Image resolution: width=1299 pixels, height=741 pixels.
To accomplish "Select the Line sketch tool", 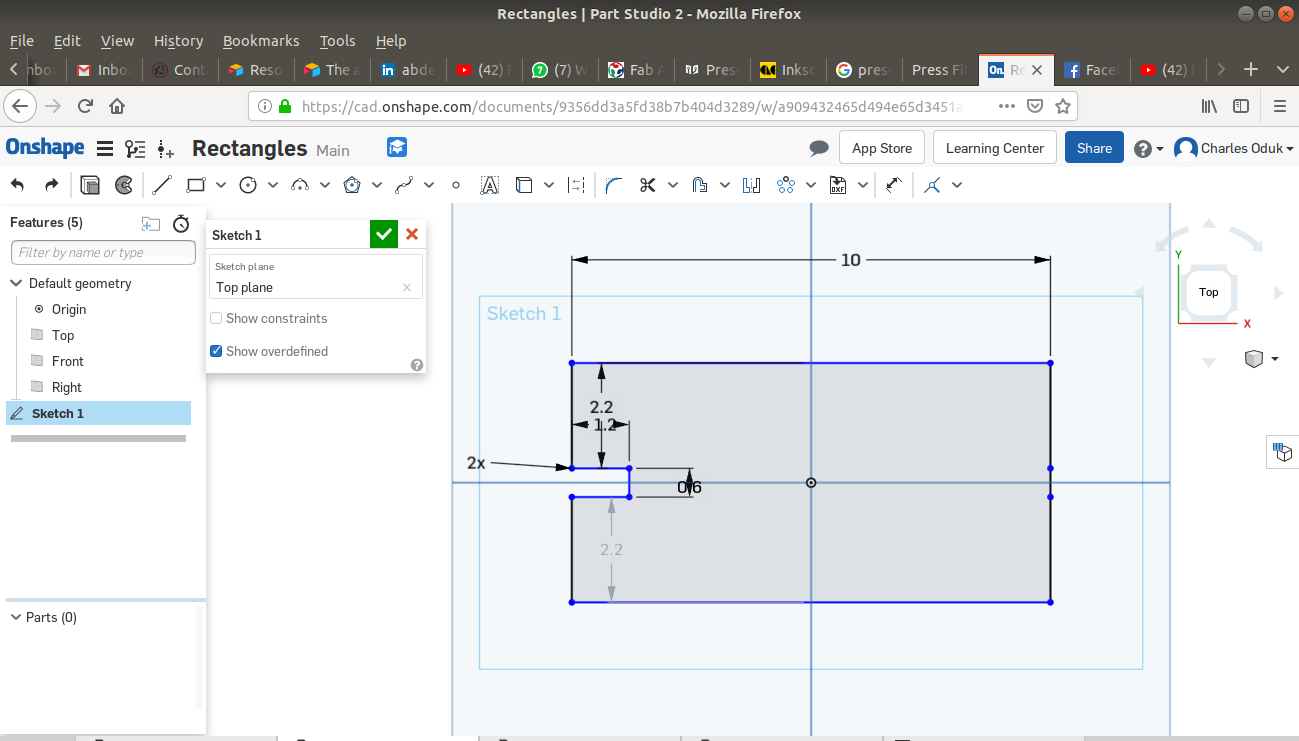I will [162, 185].
